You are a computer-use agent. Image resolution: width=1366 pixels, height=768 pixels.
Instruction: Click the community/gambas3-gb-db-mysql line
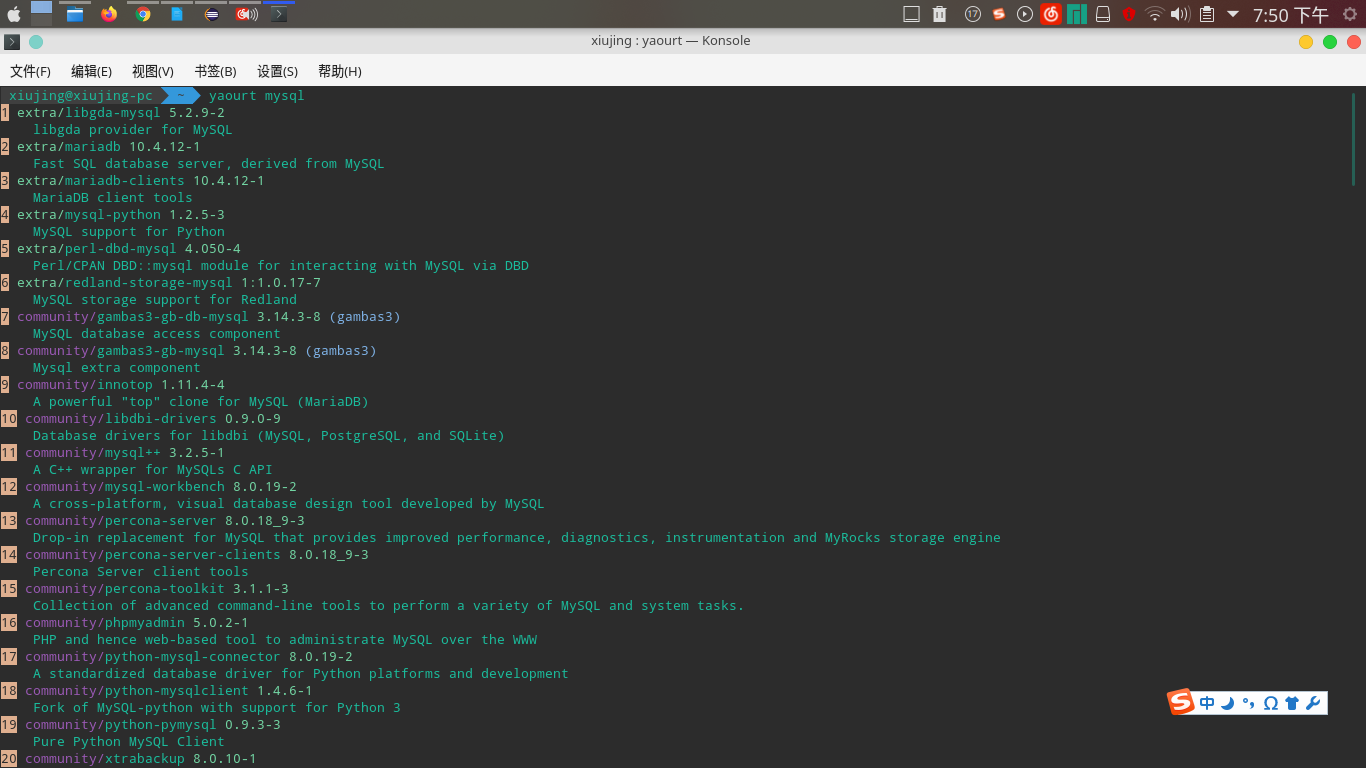(x=209, y=317)
